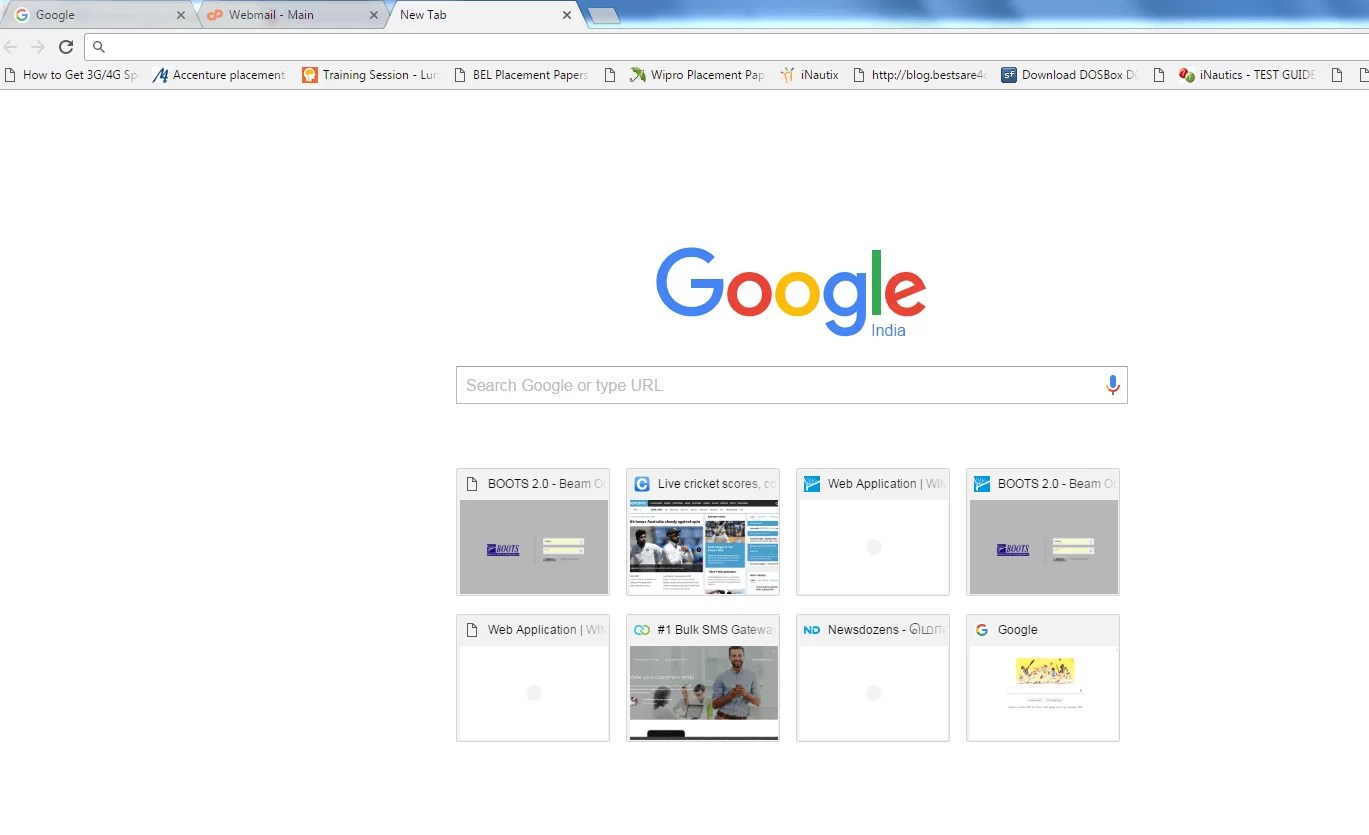Open the Newsdozens tile
Image resolution: width=1369 pixels, height=835 pixels.
tap(873, 678)
